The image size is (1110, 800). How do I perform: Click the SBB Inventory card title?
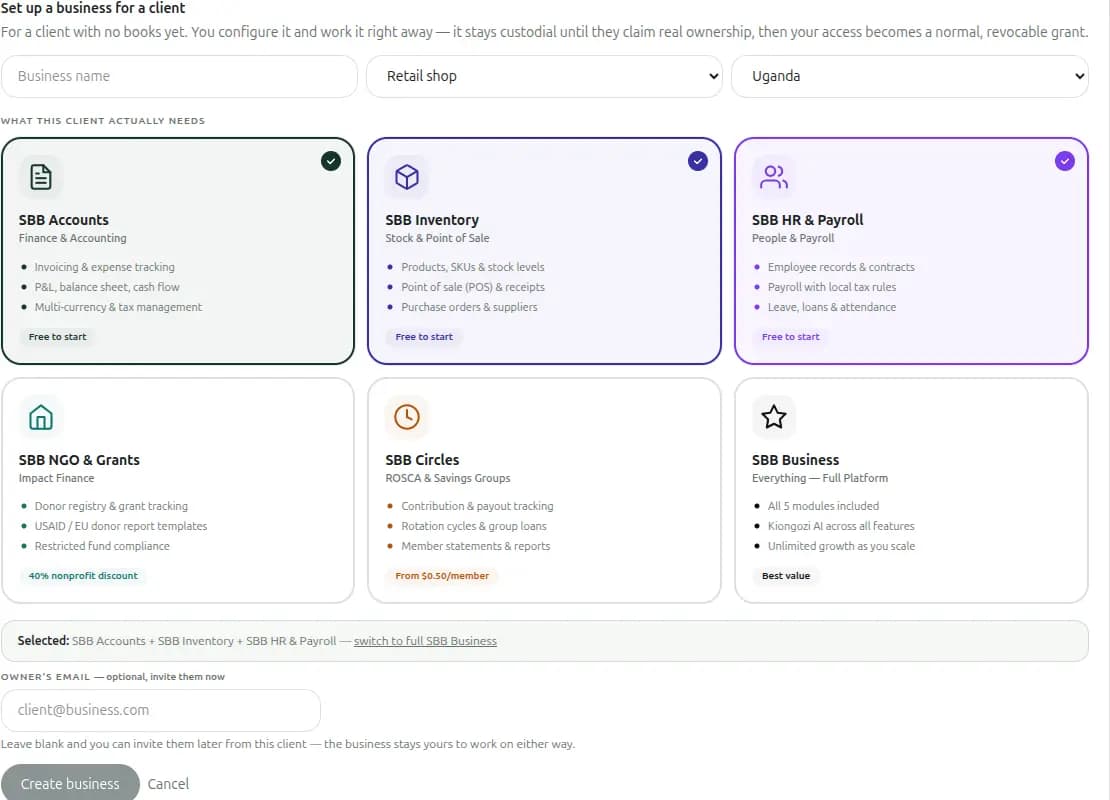click(433, 220)
